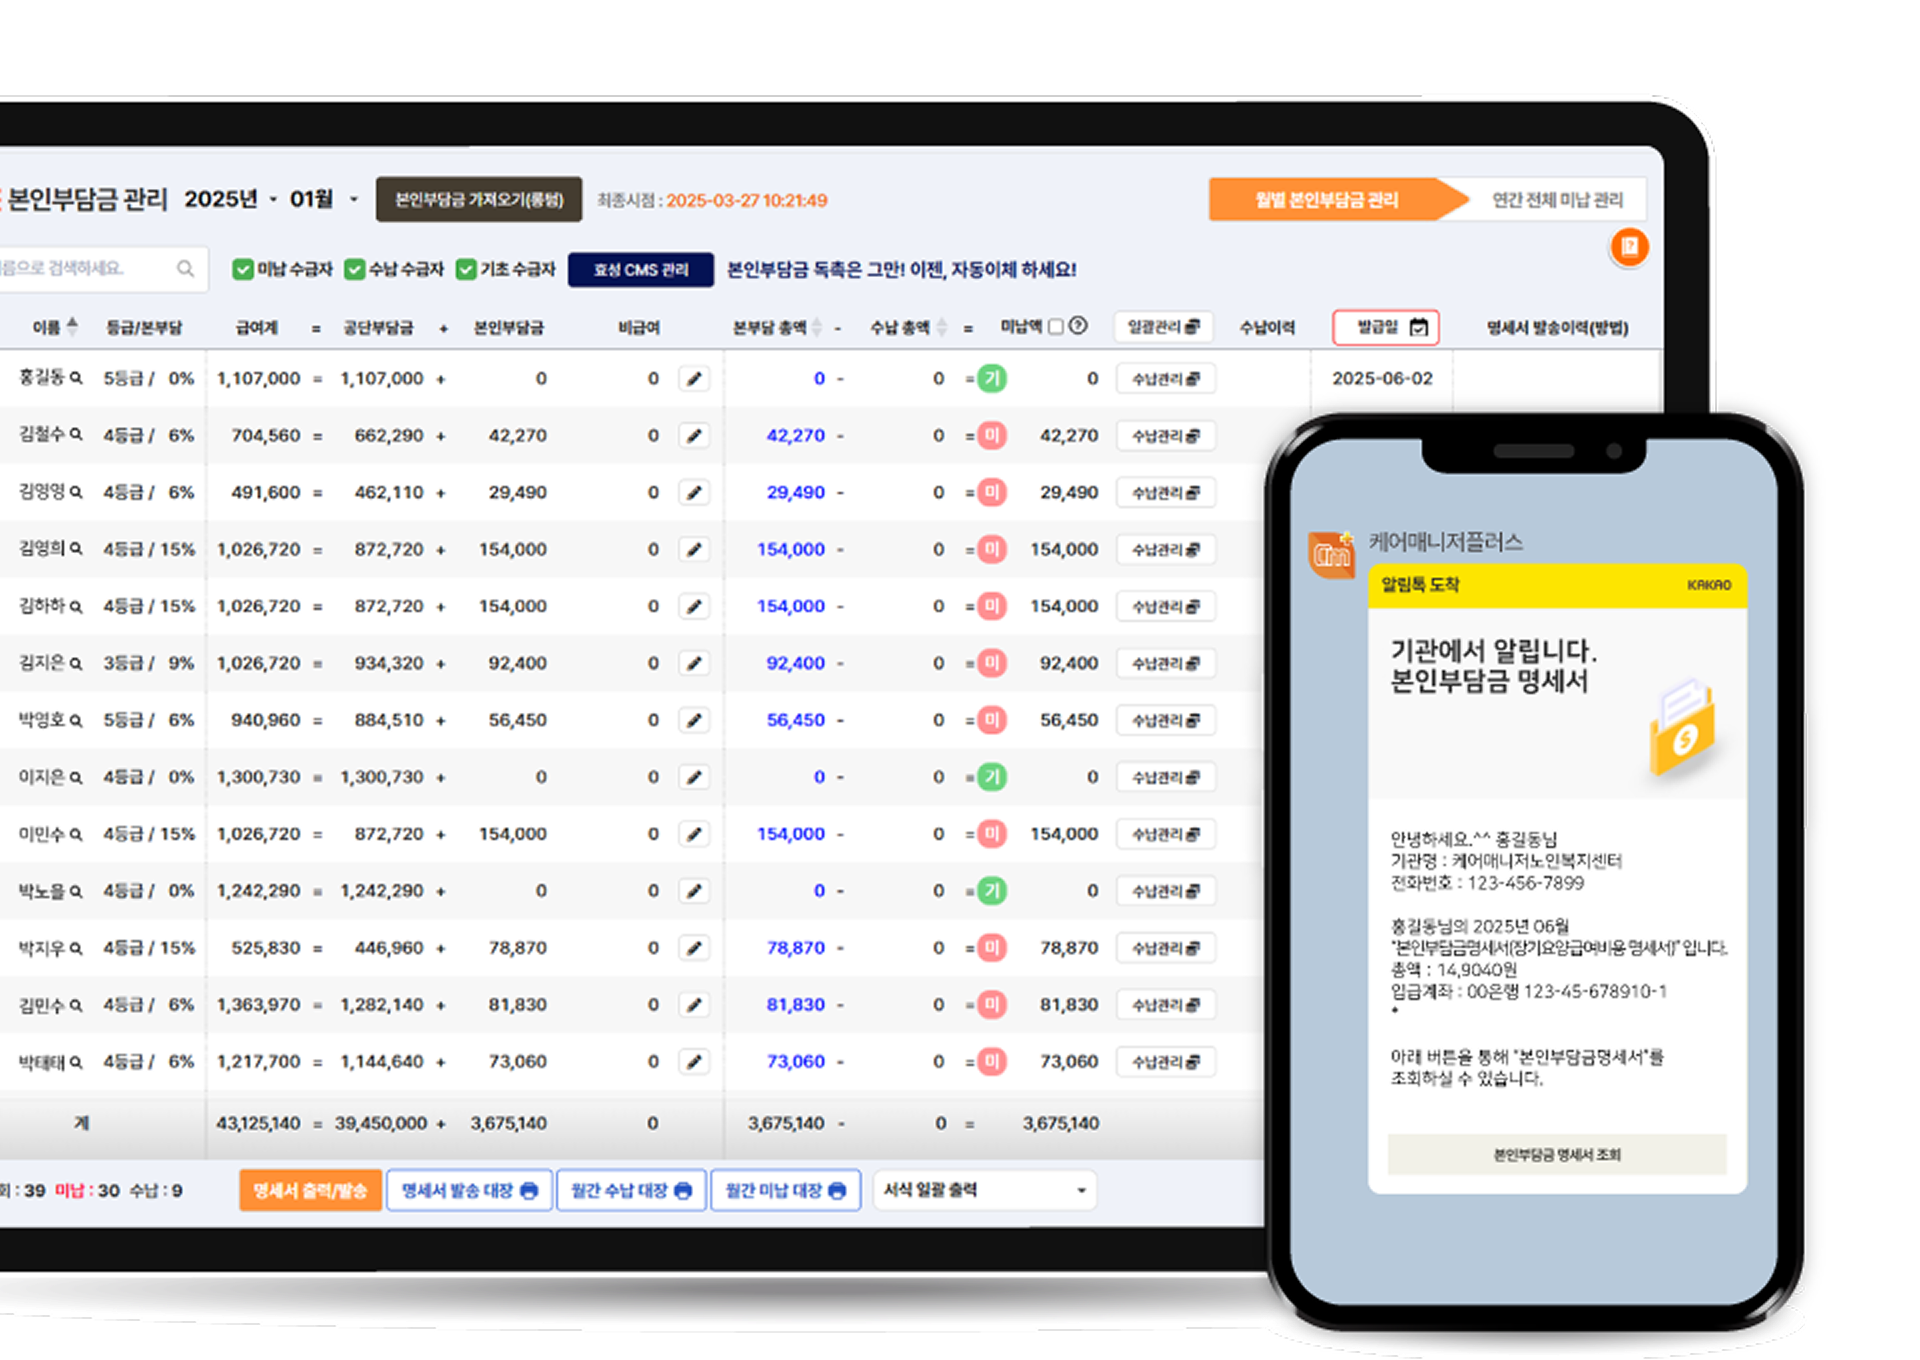Tap 본인부담금 명세서 조회 on the phone
Image resolution: width=1920 pixels, height=1360 pixels.
[x=1556, y=1155]
